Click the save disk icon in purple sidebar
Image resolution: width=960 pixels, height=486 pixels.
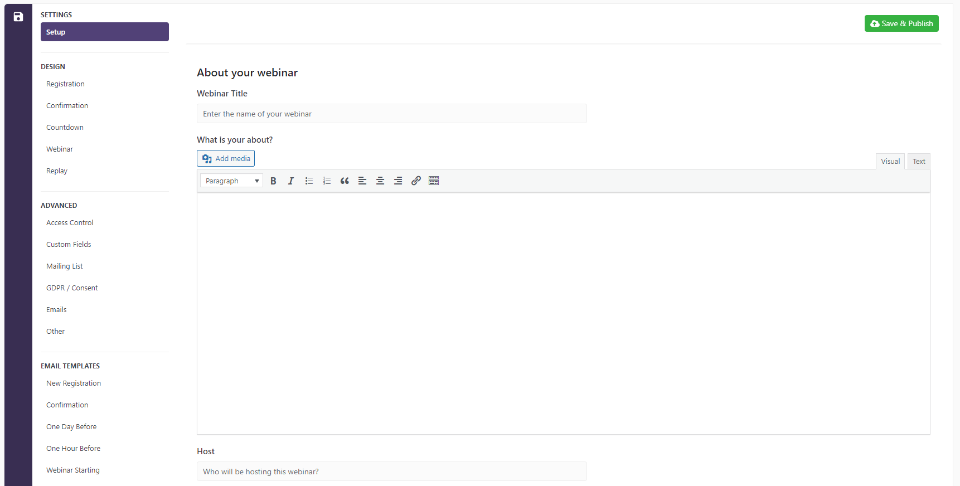[18, 17]
